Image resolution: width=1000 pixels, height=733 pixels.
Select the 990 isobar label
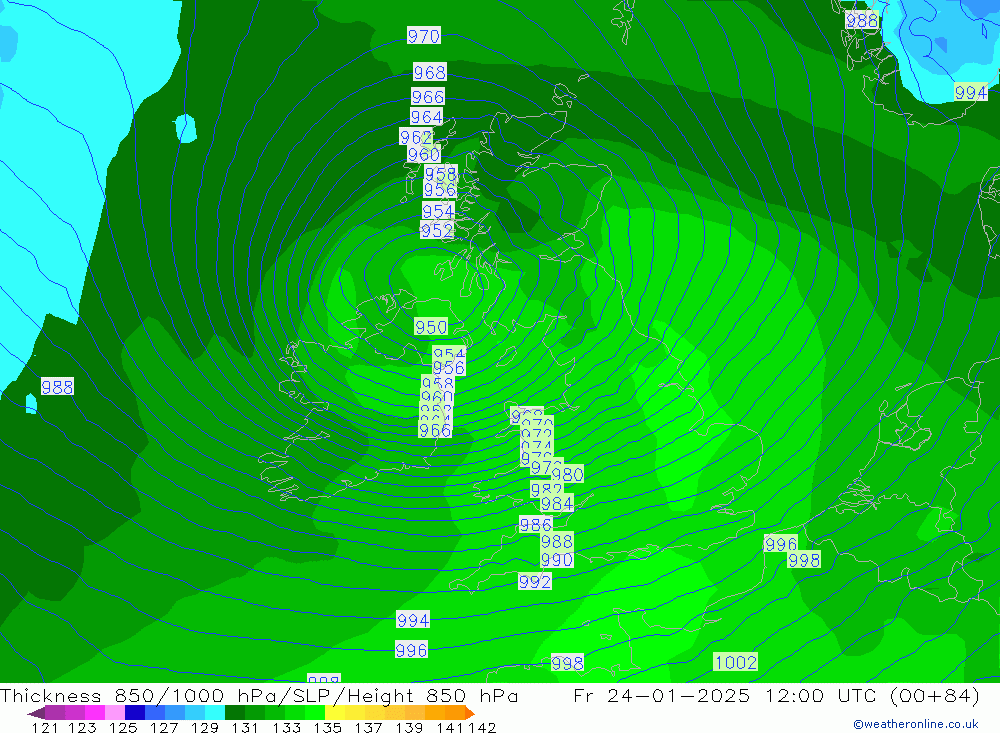(557, 559)
